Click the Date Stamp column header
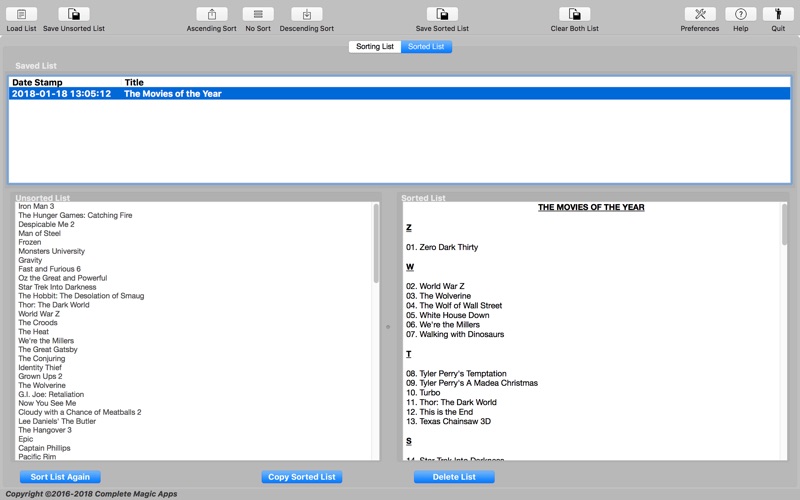Viewport: 800px width, 500px height. click(x=37, y=83)
